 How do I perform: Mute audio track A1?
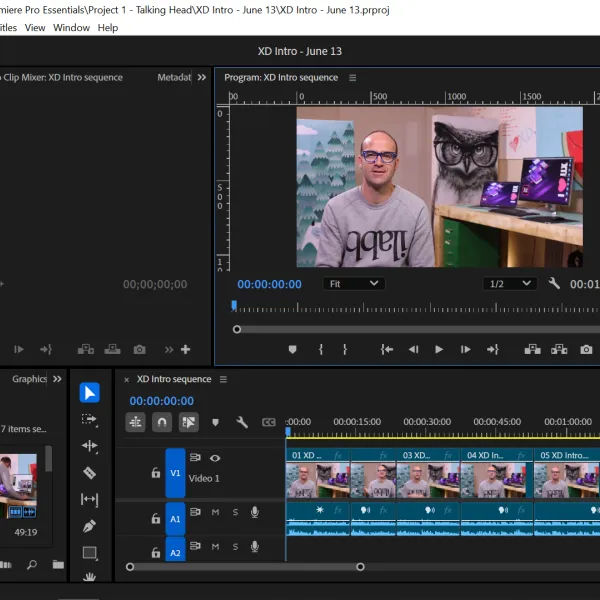(215, 512)
